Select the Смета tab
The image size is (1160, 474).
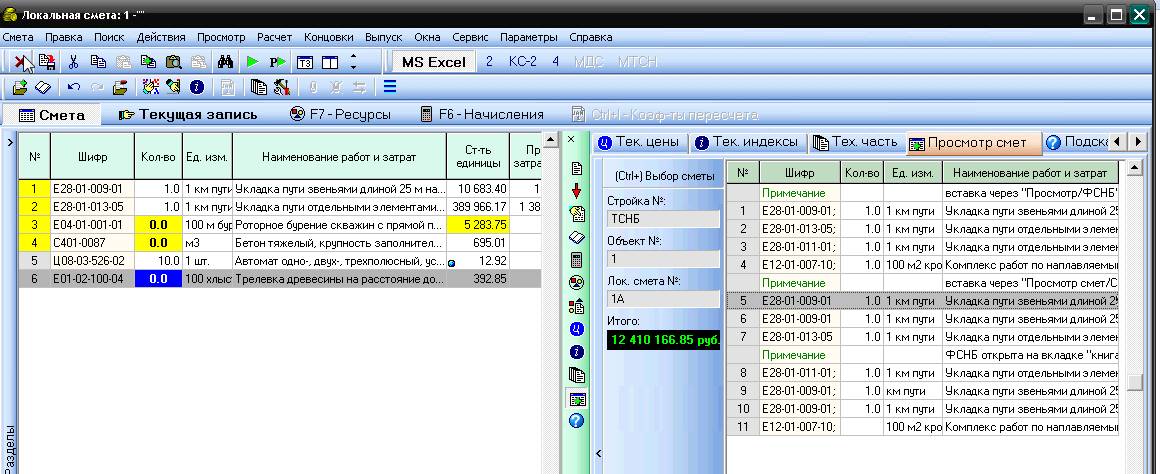pos(51,115)
